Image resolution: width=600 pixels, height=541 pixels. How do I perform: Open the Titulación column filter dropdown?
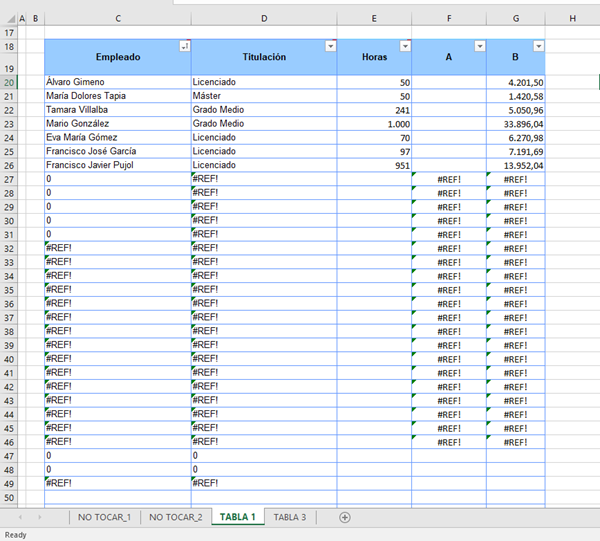[330, 47]
